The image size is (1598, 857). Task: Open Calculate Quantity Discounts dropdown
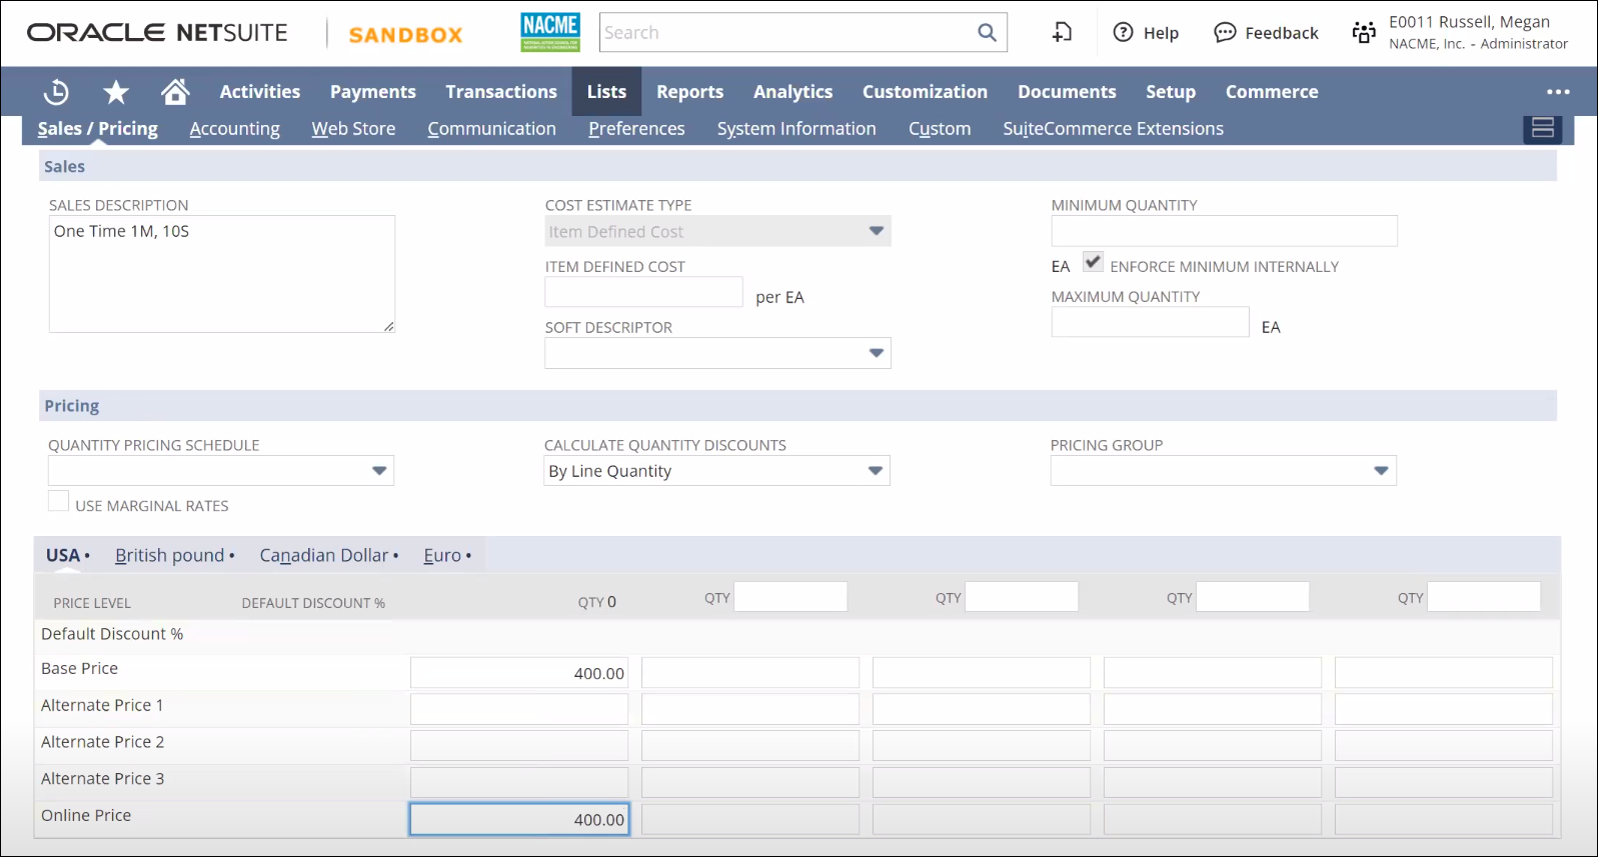point(875,471)
